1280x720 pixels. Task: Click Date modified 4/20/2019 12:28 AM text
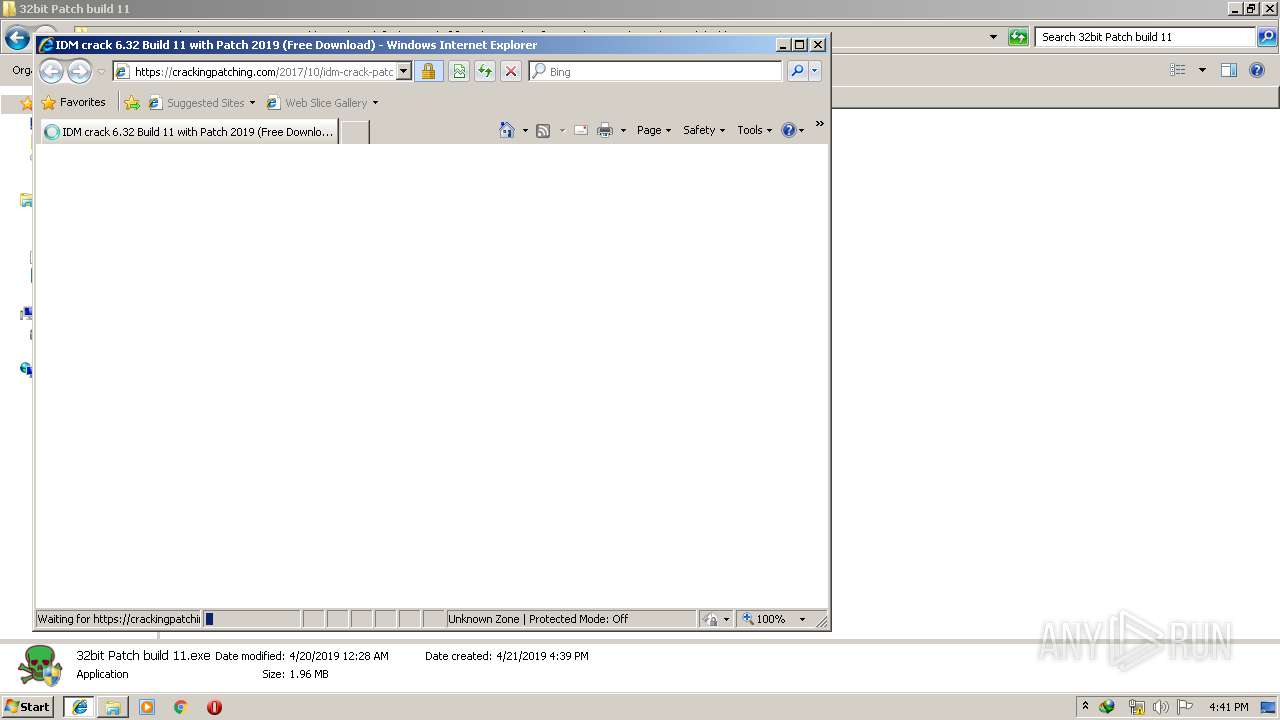pos(302,656)
